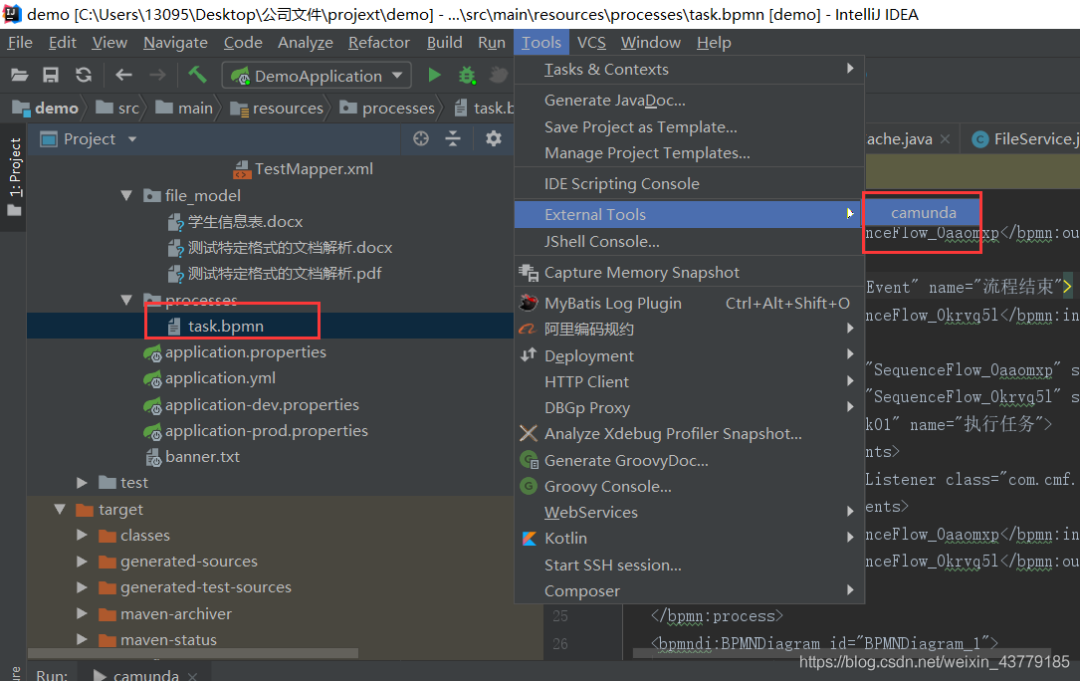This screenshot has width=1080, height=681.
Task: Collapse the file_model folder
Action: coord(127,196)
